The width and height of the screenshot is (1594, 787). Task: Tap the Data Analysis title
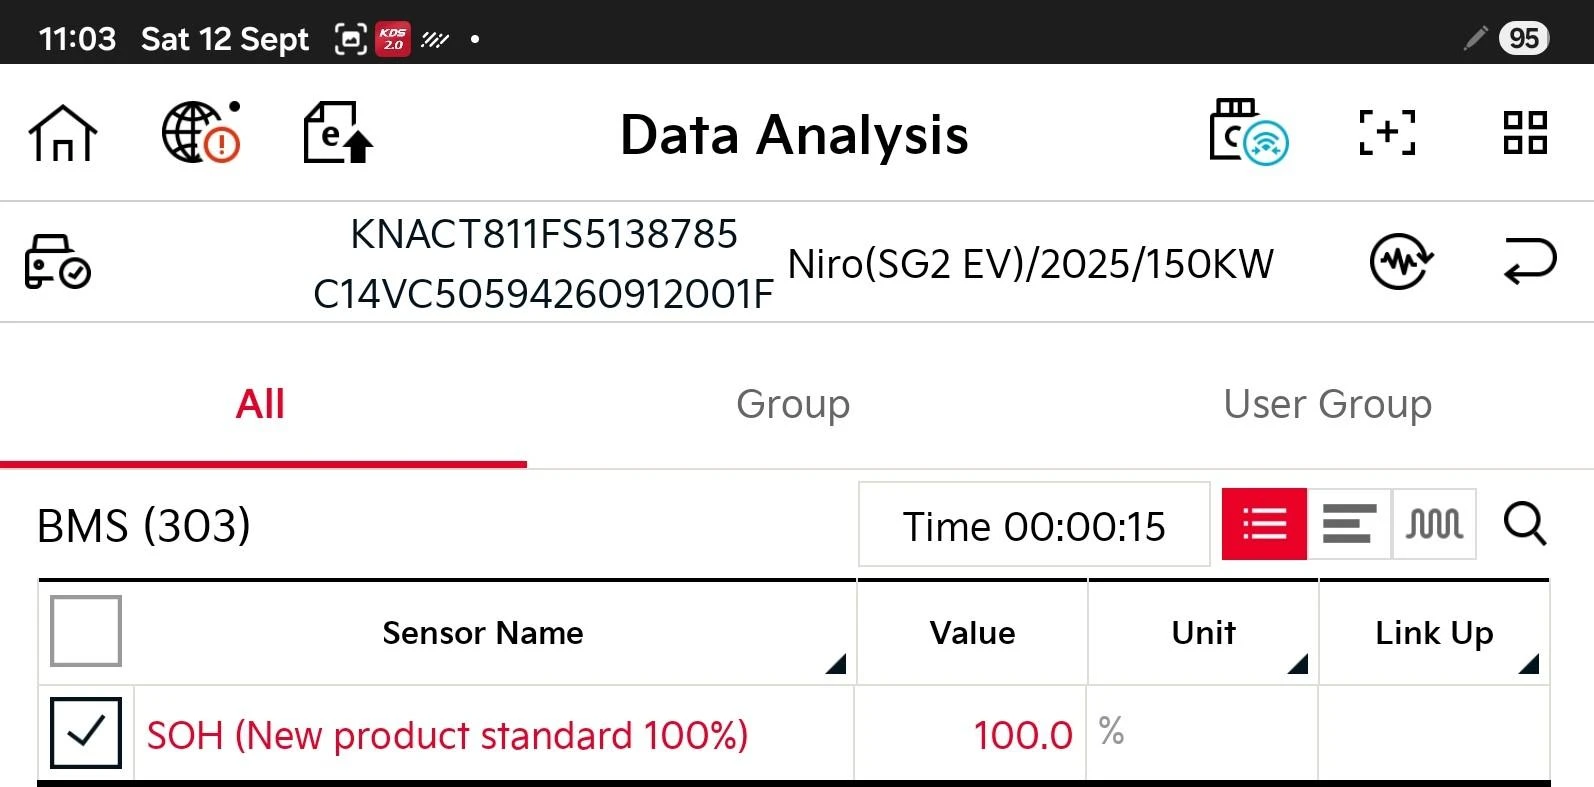794,135
